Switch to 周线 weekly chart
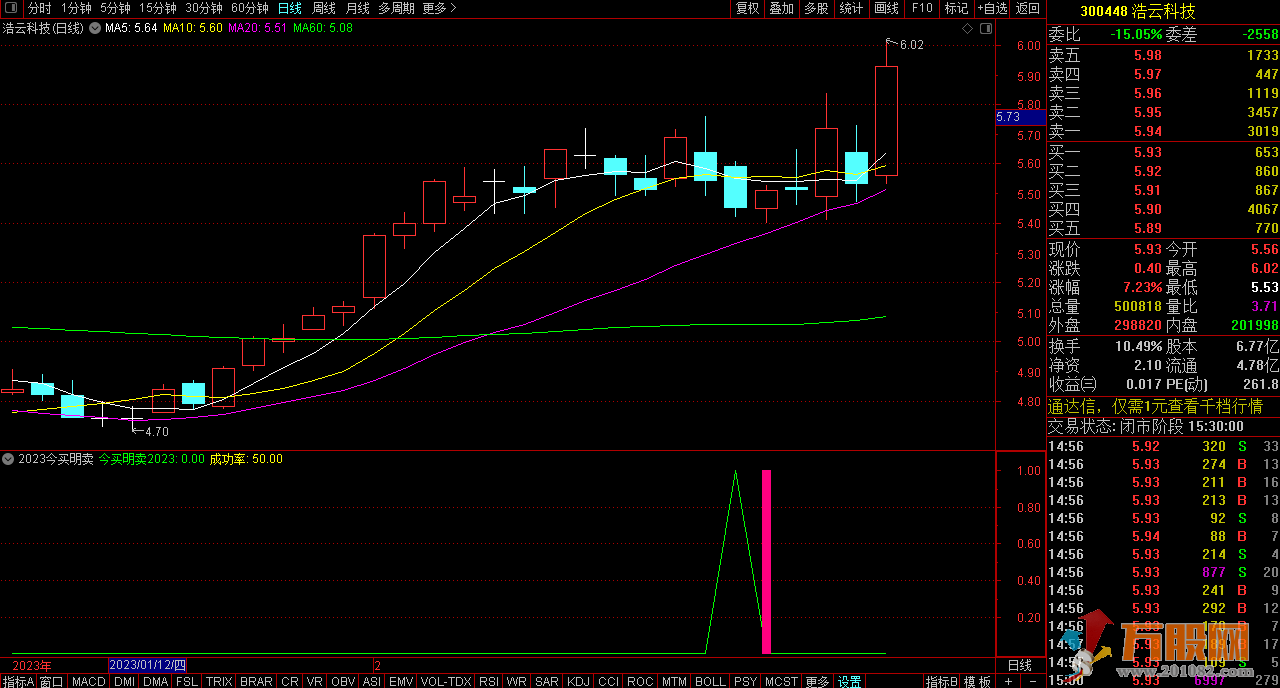 324,8
